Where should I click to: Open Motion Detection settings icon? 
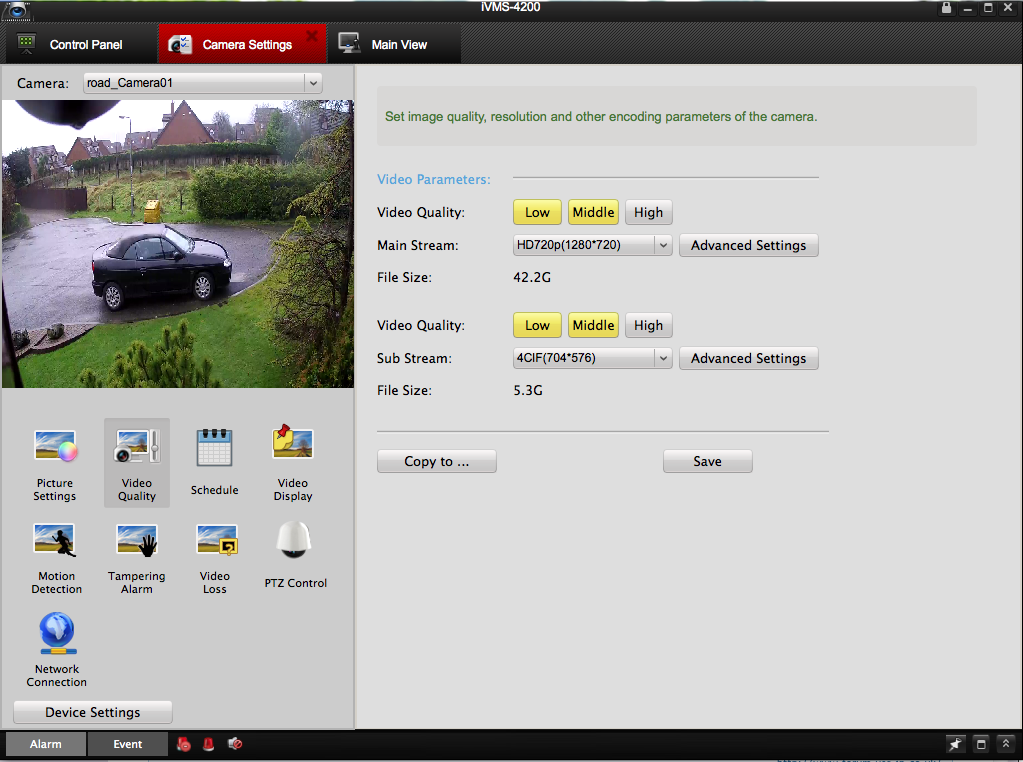(56, 541)
